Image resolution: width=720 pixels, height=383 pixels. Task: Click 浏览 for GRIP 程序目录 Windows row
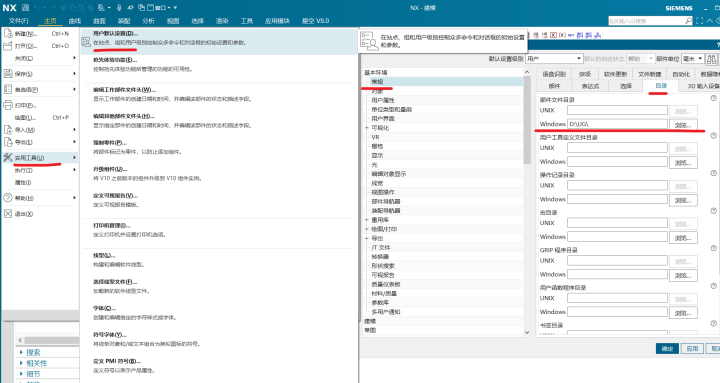683,276
